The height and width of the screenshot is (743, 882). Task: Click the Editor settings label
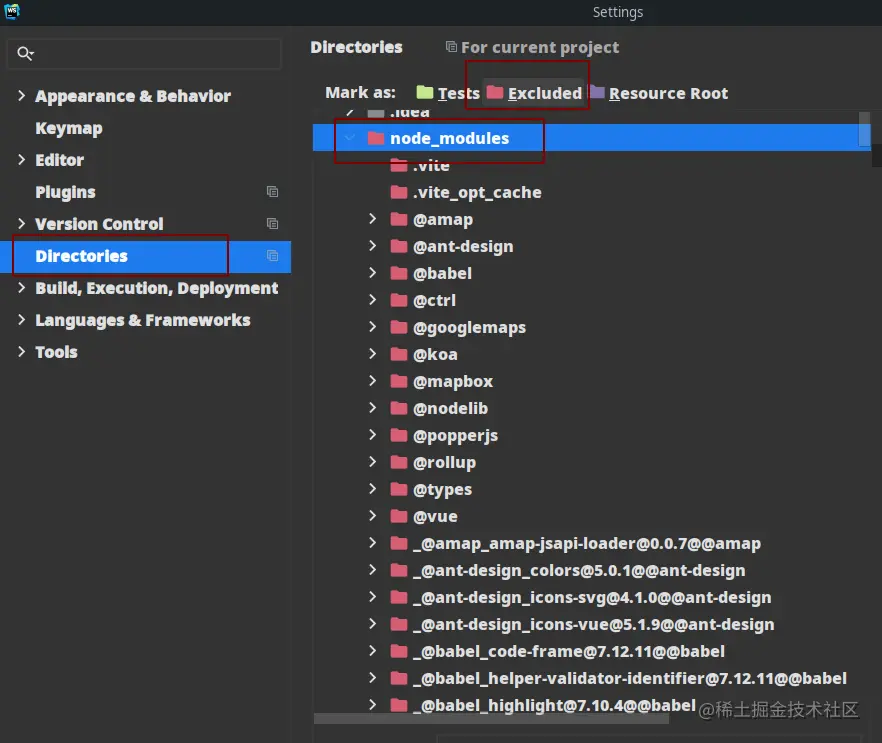pyautogui.click(x=59, y=160)
